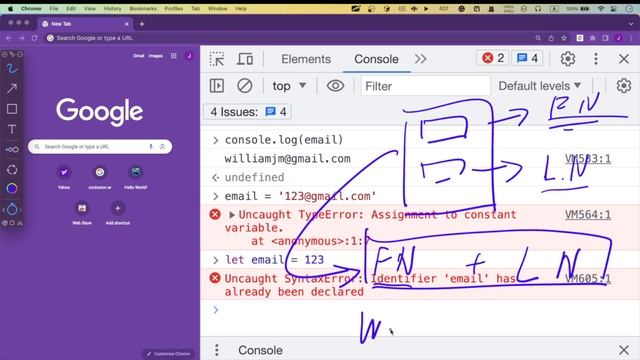Expand the Uncaught TypeError stack trace
The image size is (640, 360).
tap(232, 215)
